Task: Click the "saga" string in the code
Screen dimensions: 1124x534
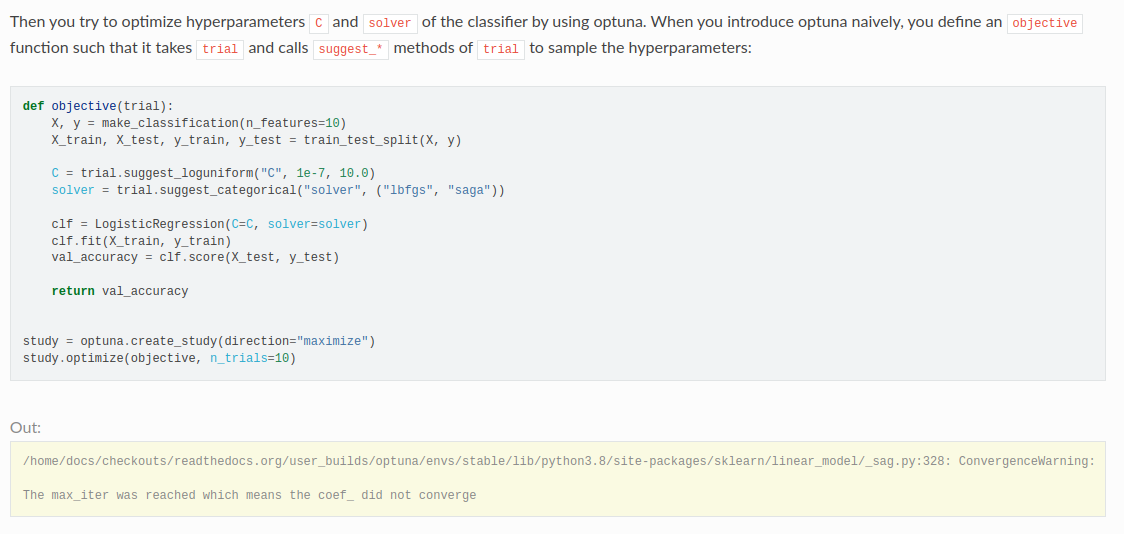Action: click(x=469, y=190)
